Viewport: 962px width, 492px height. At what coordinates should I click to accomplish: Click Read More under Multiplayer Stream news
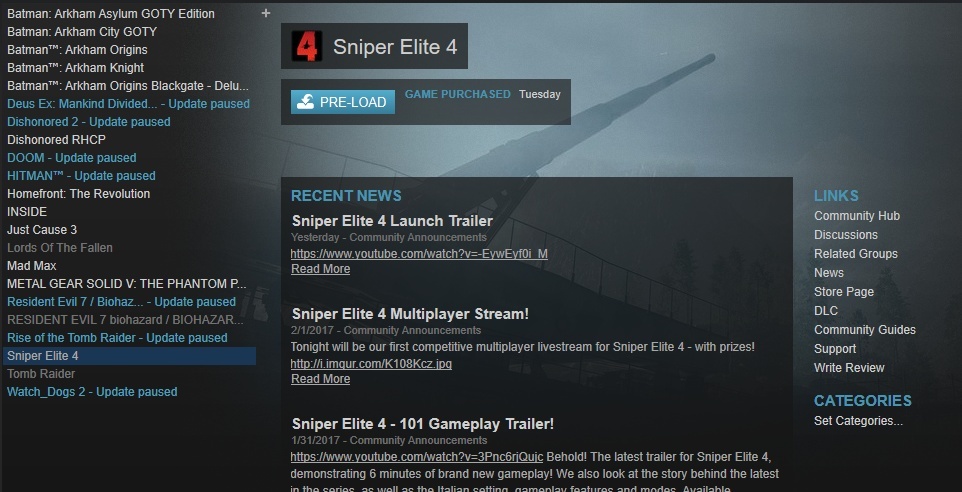coord(320,379)
